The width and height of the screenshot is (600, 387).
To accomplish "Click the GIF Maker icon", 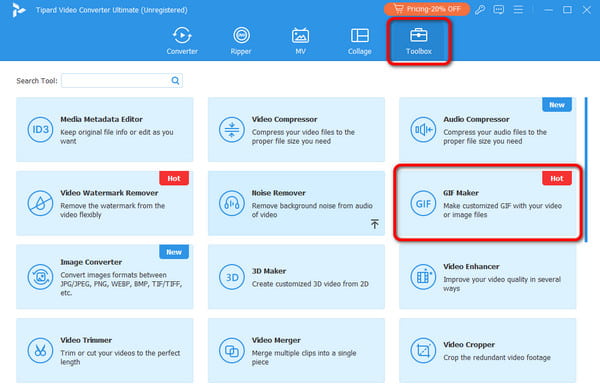I will pos(423,203).
